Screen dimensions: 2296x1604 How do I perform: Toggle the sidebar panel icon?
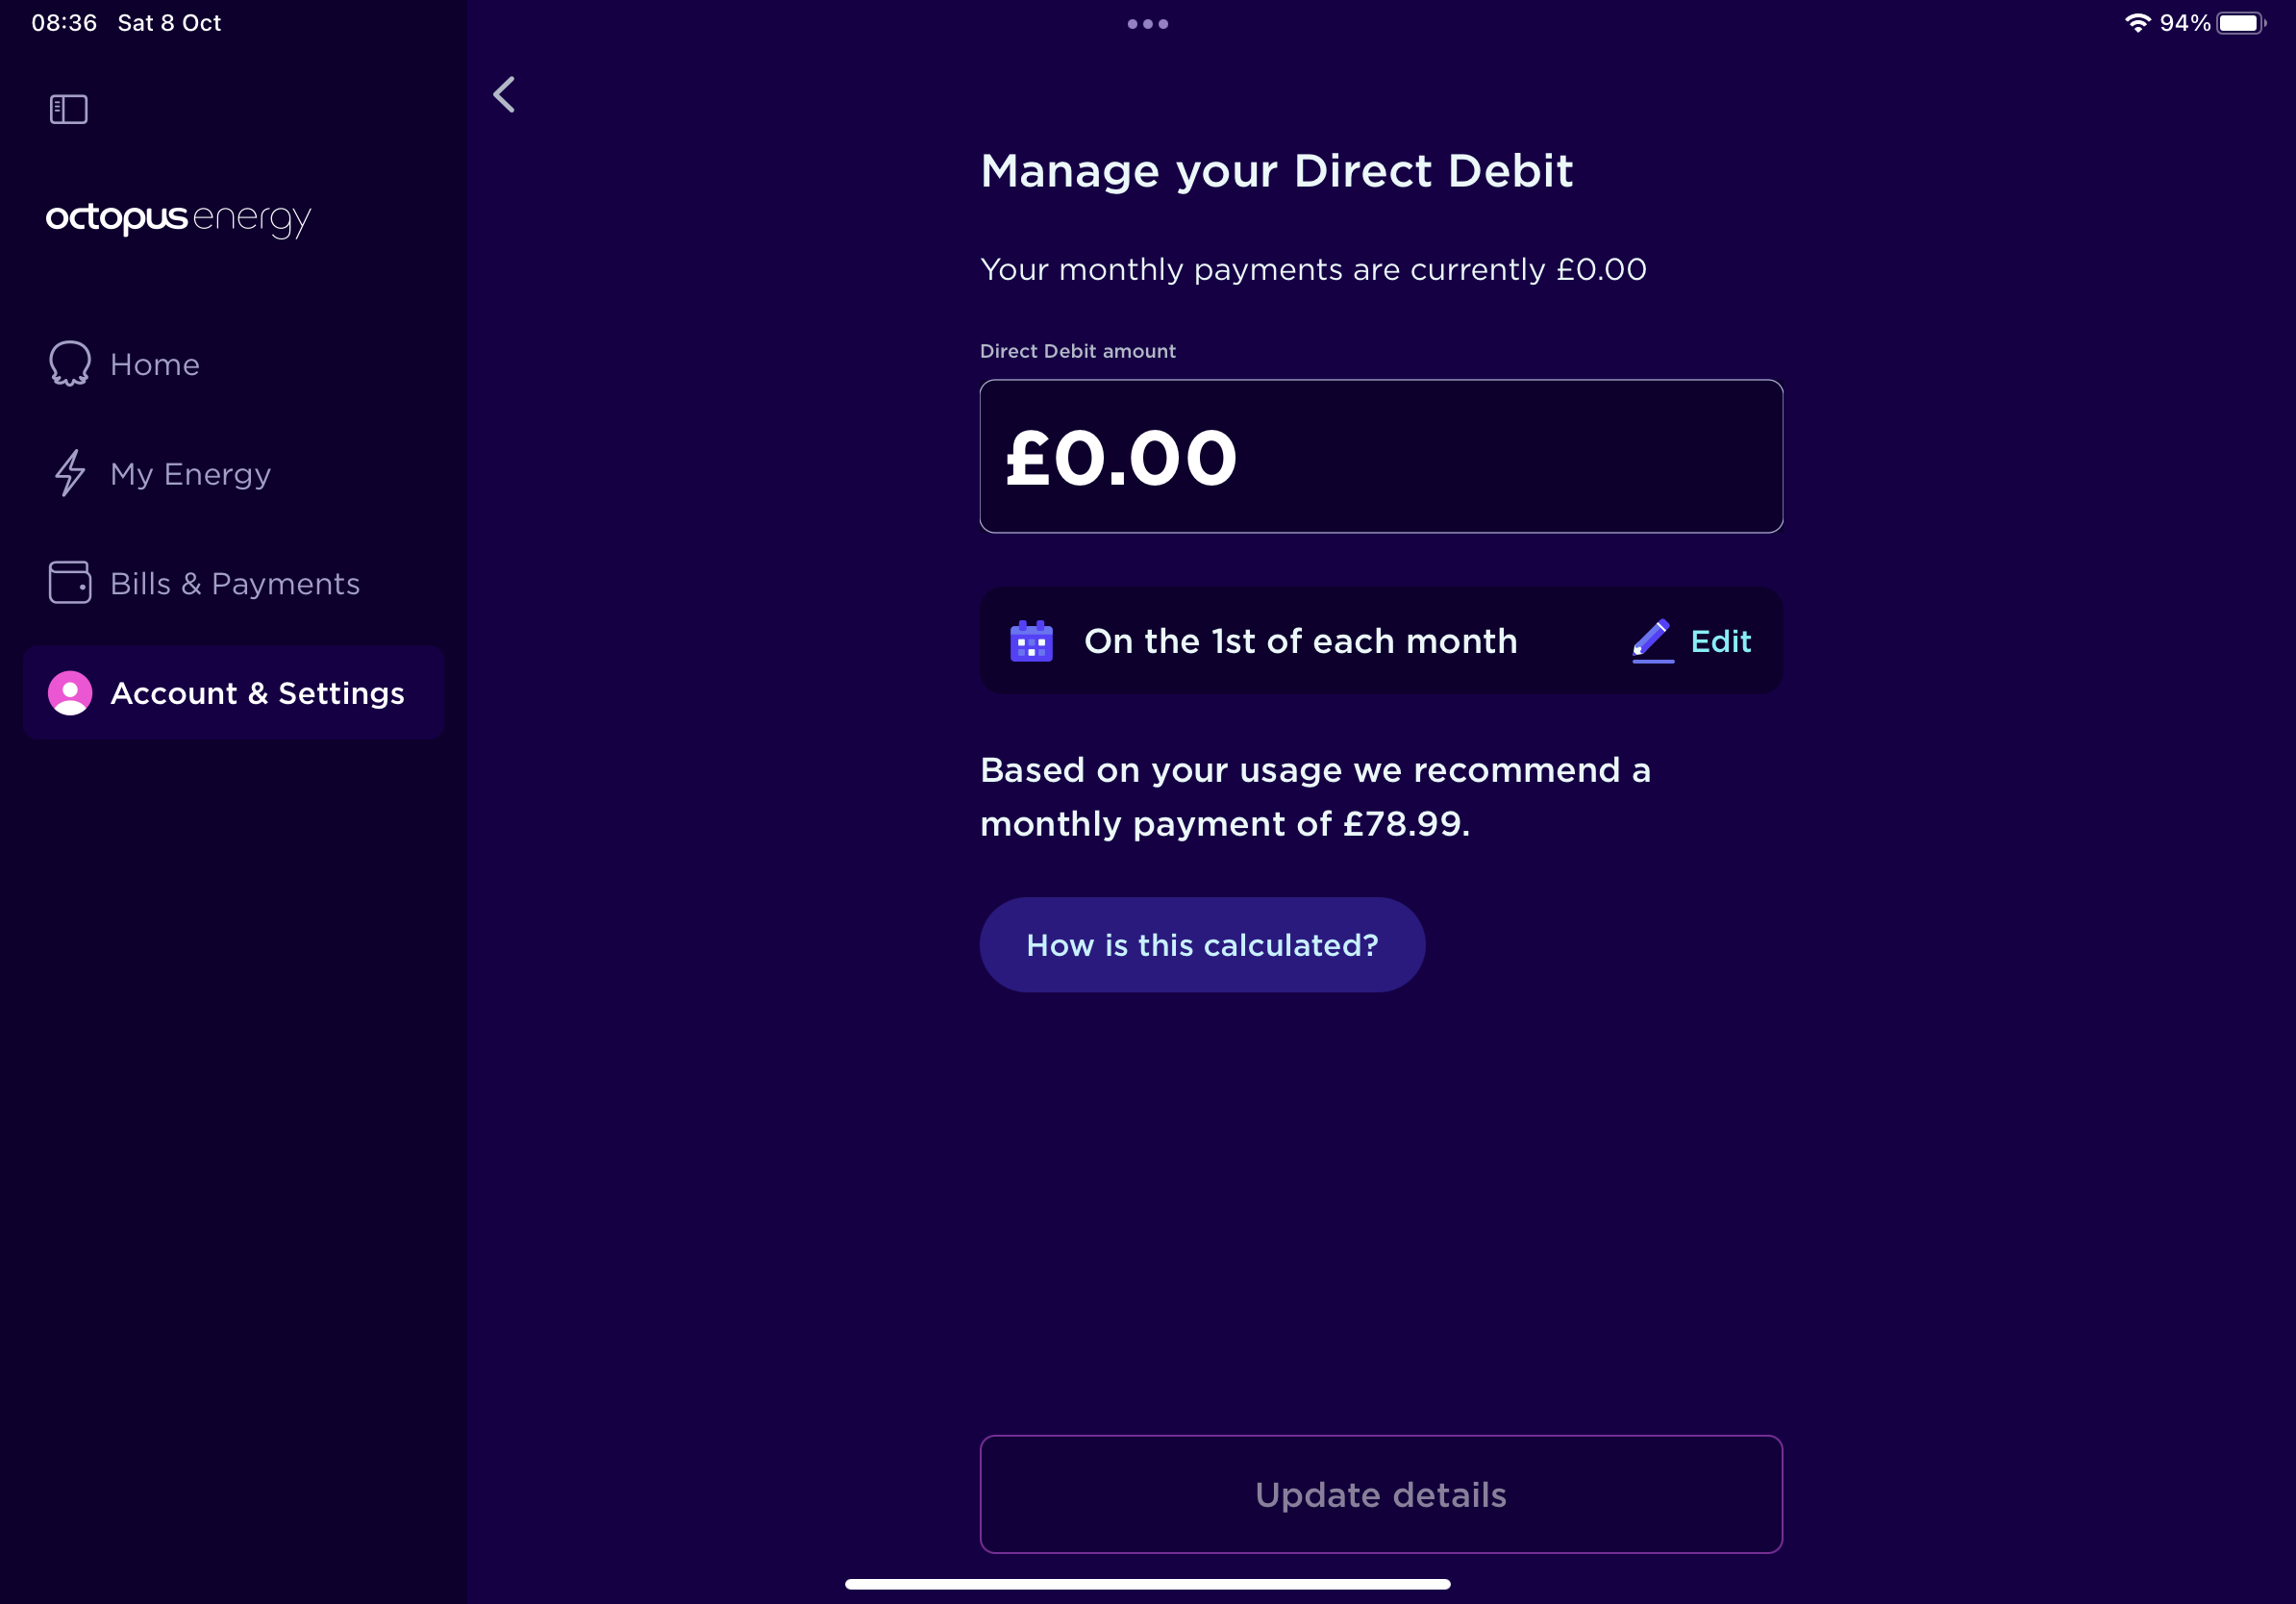(x=69, y=109)
